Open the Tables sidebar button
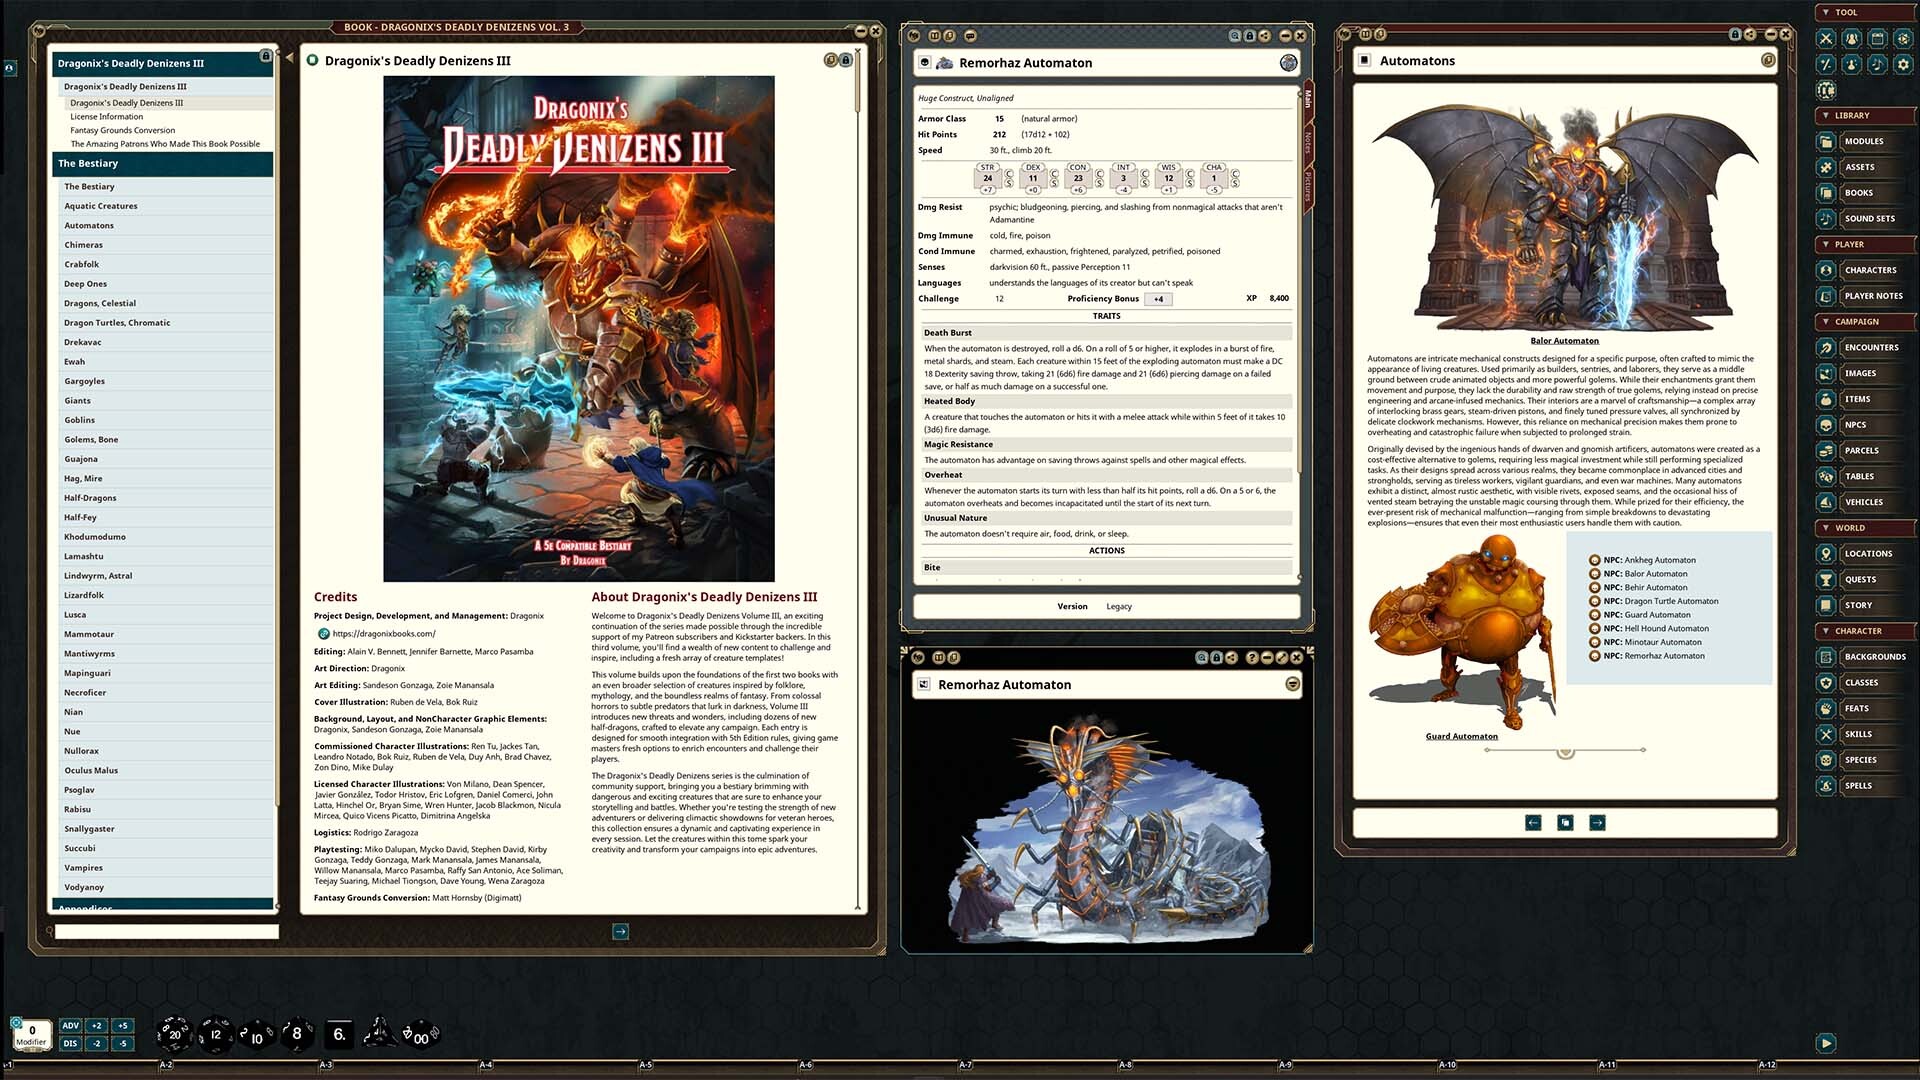The image size is (1920, 1080). (x=1866, y=476)
